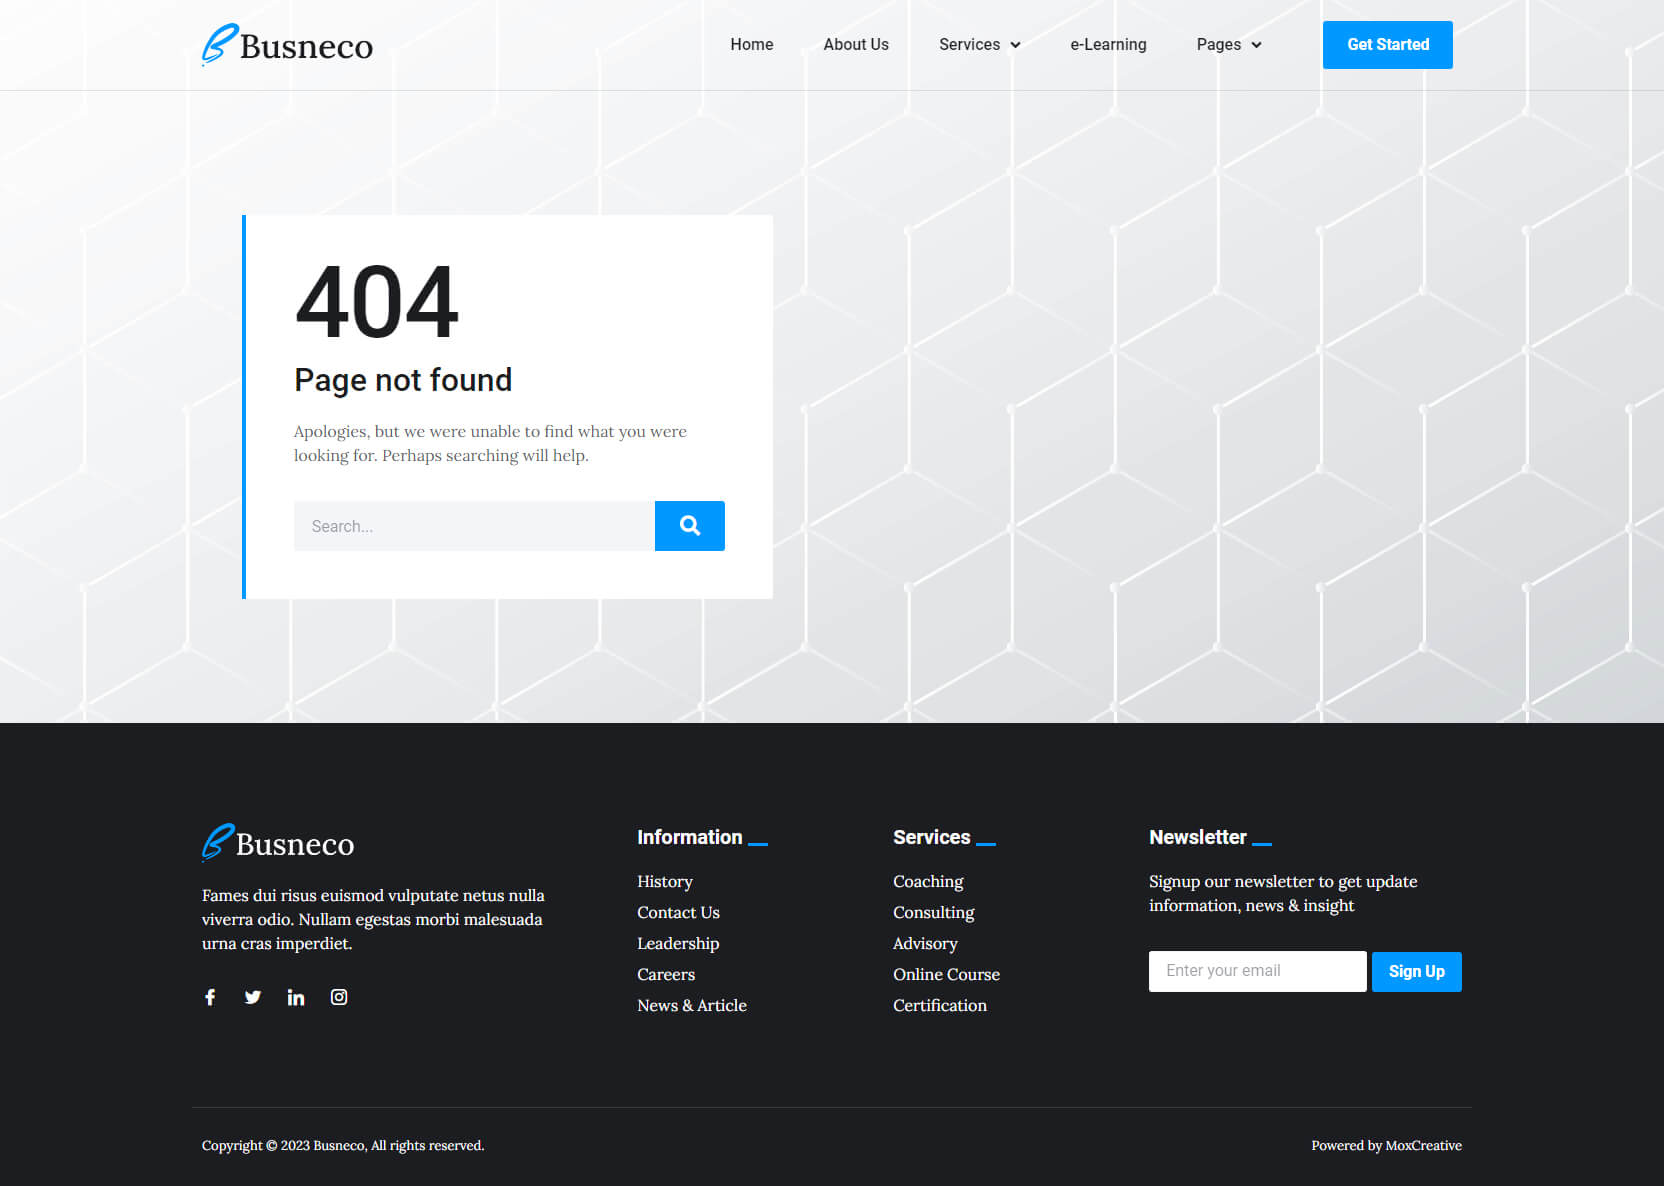
Task: Open the Online Course link
Action: (946, 975)
